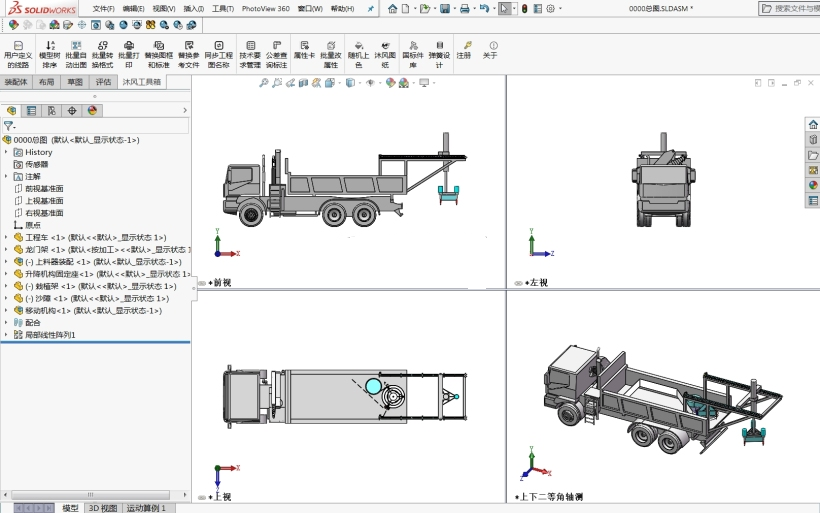Screen dimensions: 820x513
Task: Click the 搜索 search input field
Action: click(792, 9)
